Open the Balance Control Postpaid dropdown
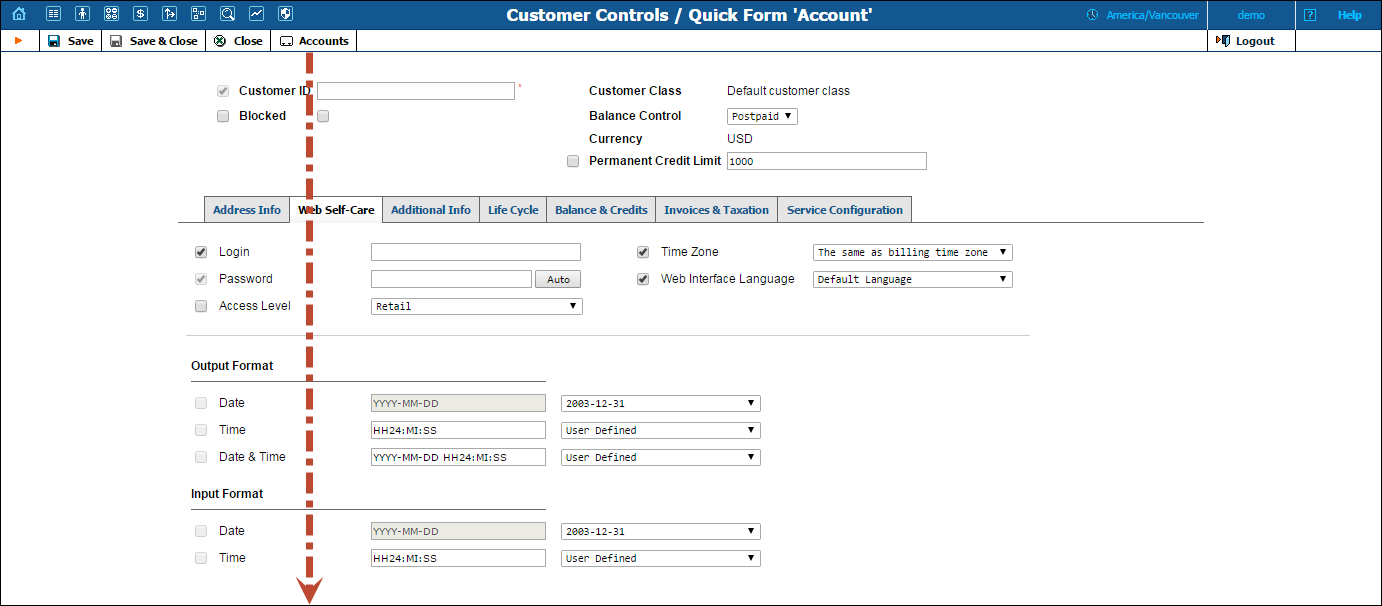Screen dimensions: 1382x606 click(762, 116)
